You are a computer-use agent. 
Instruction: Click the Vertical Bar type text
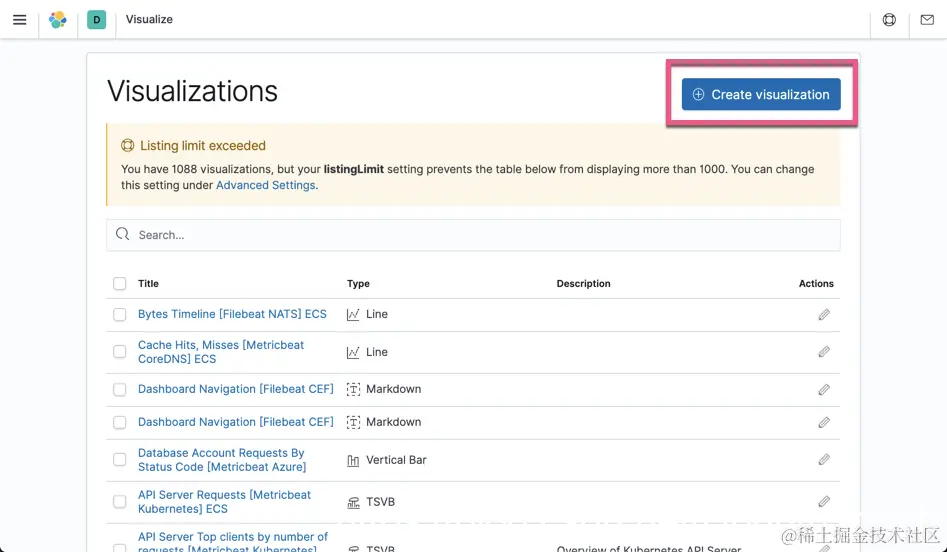(396, 460)
